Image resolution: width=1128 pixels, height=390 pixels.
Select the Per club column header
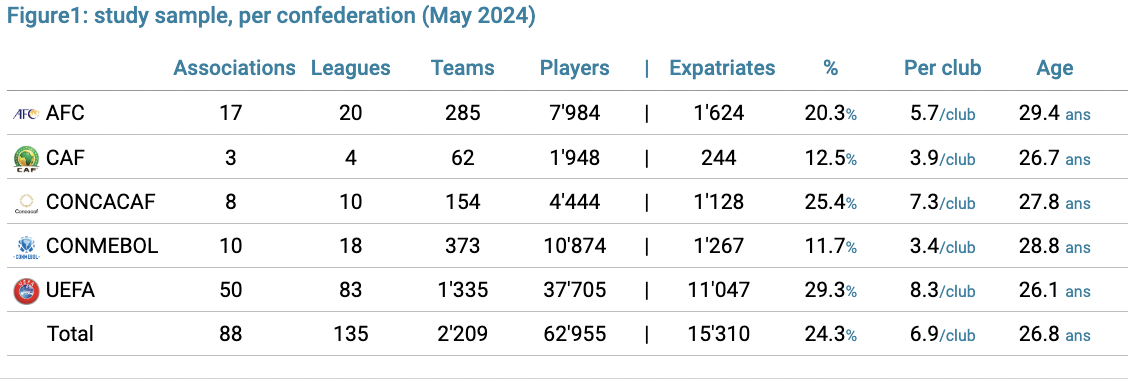pos(942,68)
